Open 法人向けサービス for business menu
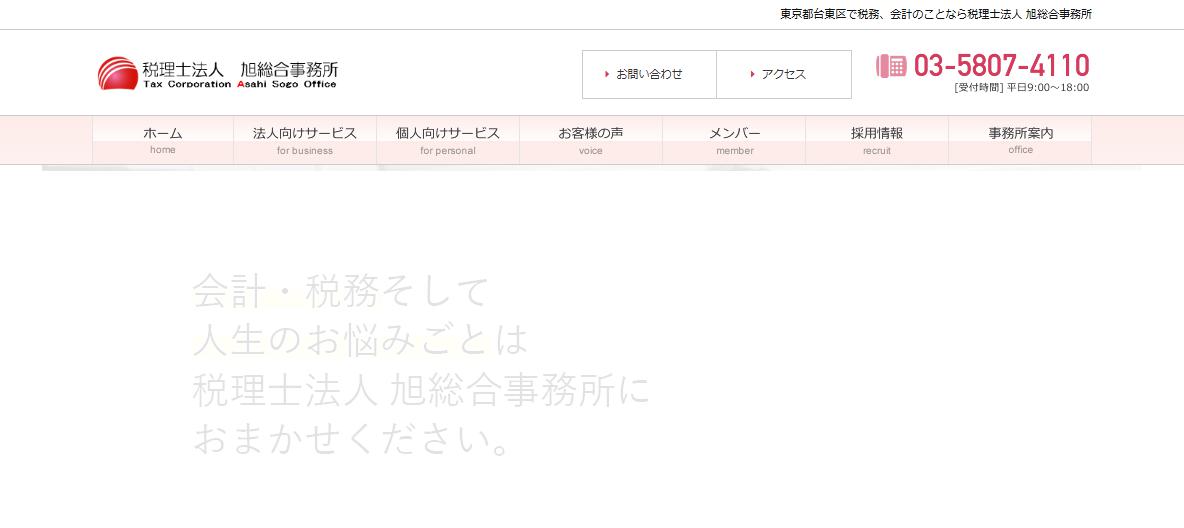The image size is (1184, 528). coord(305,140)
